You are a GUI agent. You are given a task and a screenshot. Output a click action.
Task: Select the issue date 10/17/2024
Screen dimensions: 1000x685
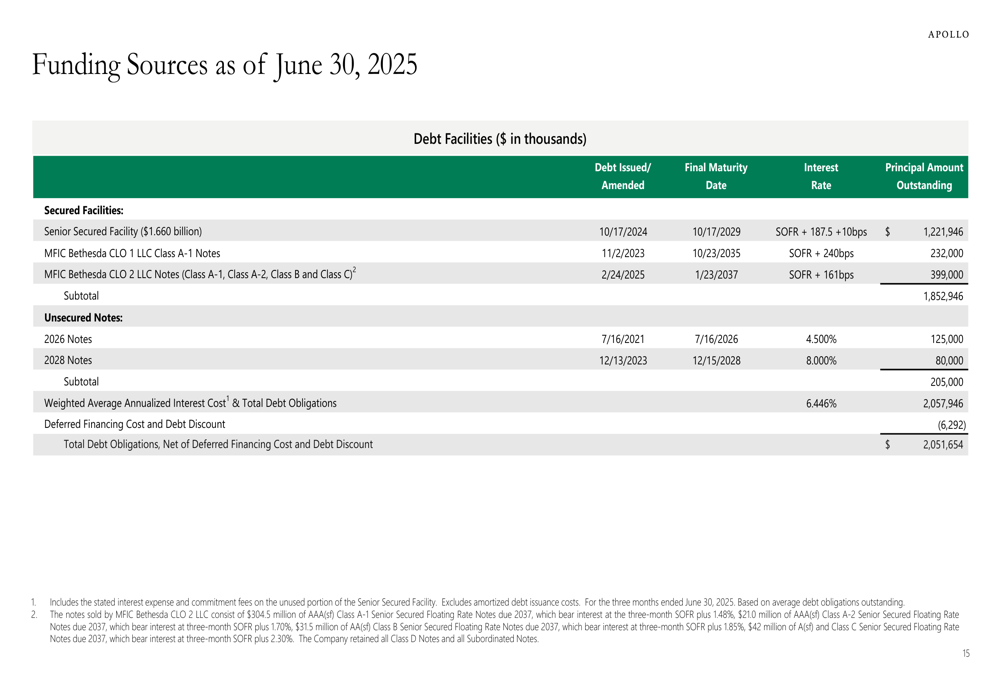pyautogui.click(x=623, y=232)
